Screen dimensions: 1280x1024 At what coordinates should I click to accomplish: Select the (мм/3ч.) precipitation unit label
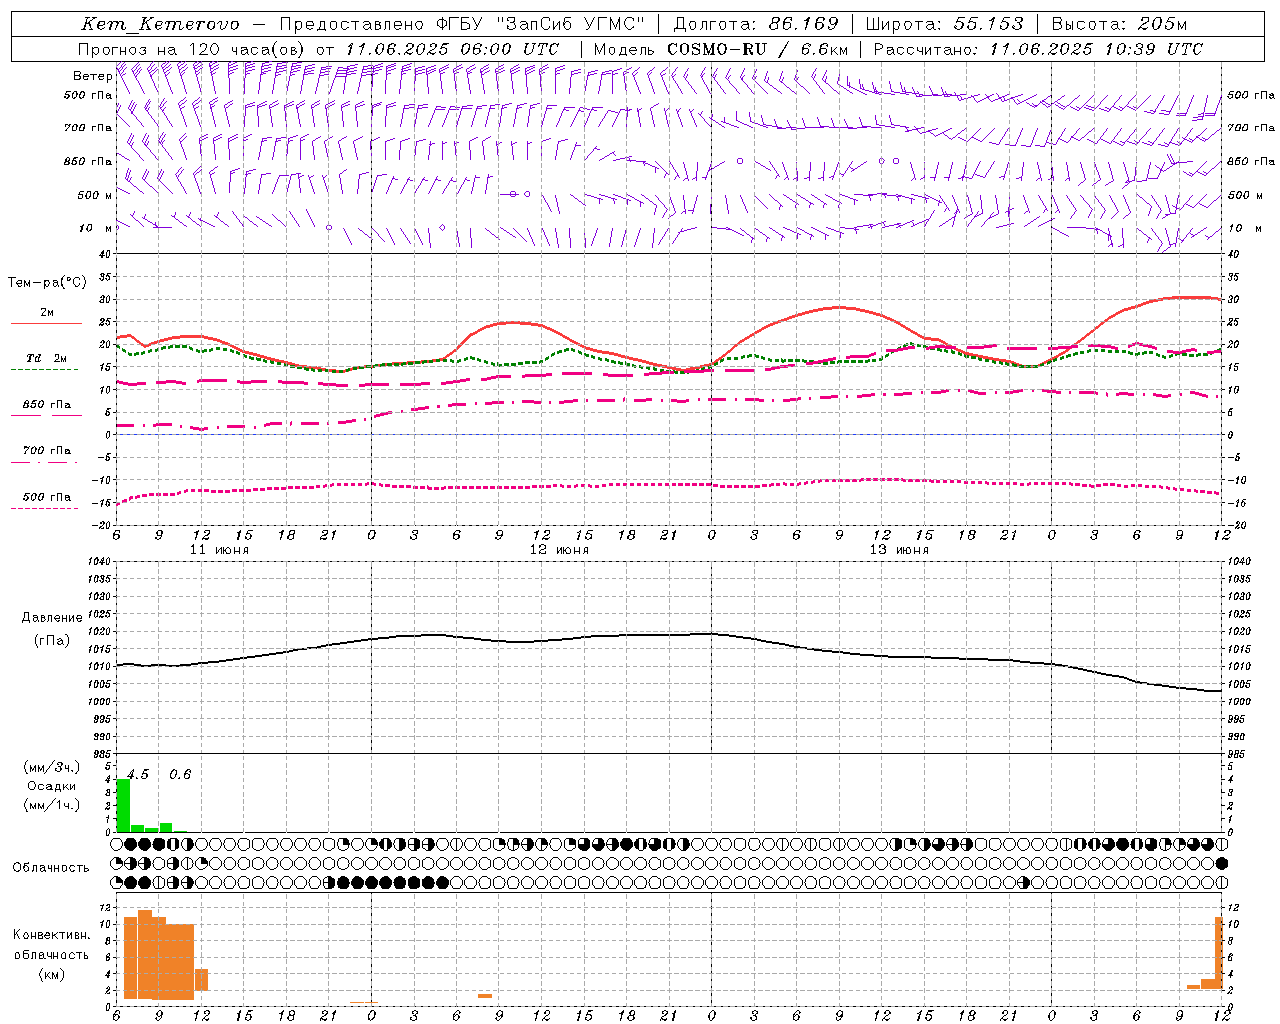[52, 767]
